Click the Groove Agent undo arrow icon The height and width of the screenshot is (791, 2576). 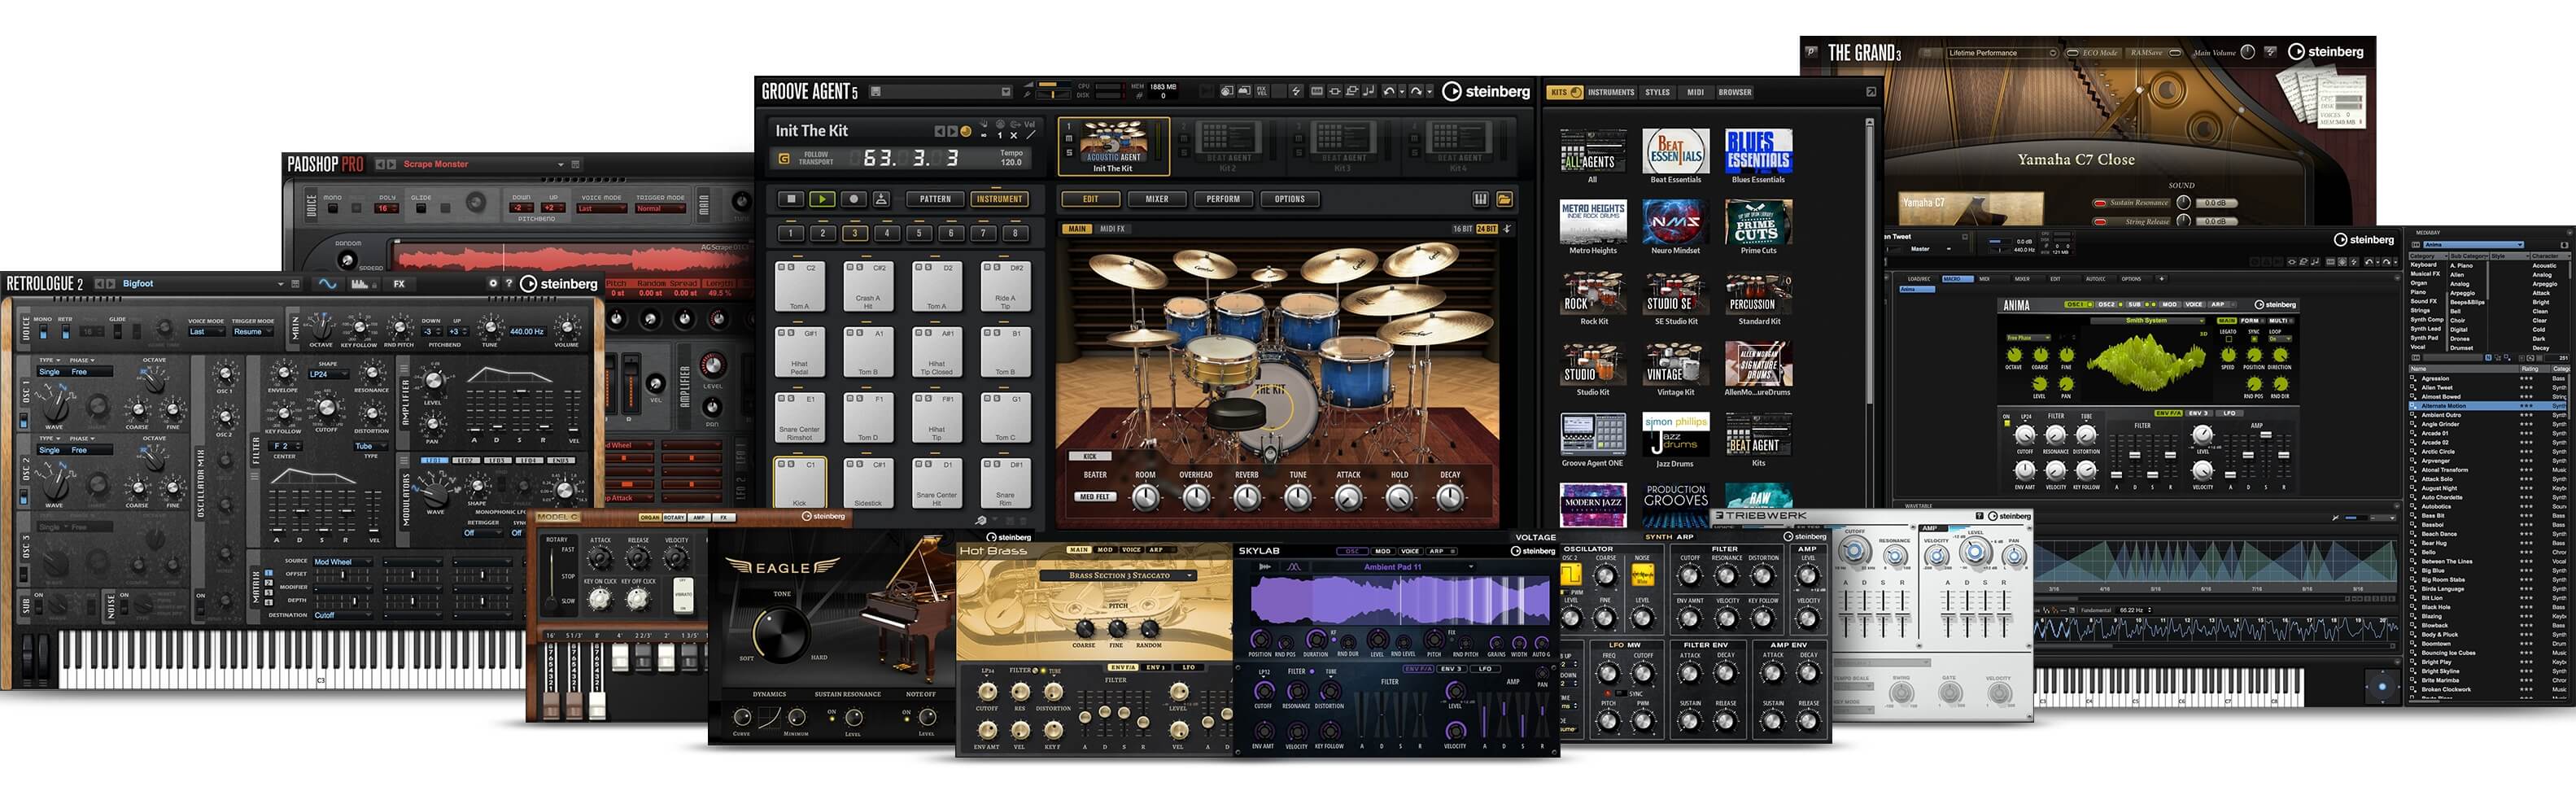pyautogui.click(x=1388, y=91)
